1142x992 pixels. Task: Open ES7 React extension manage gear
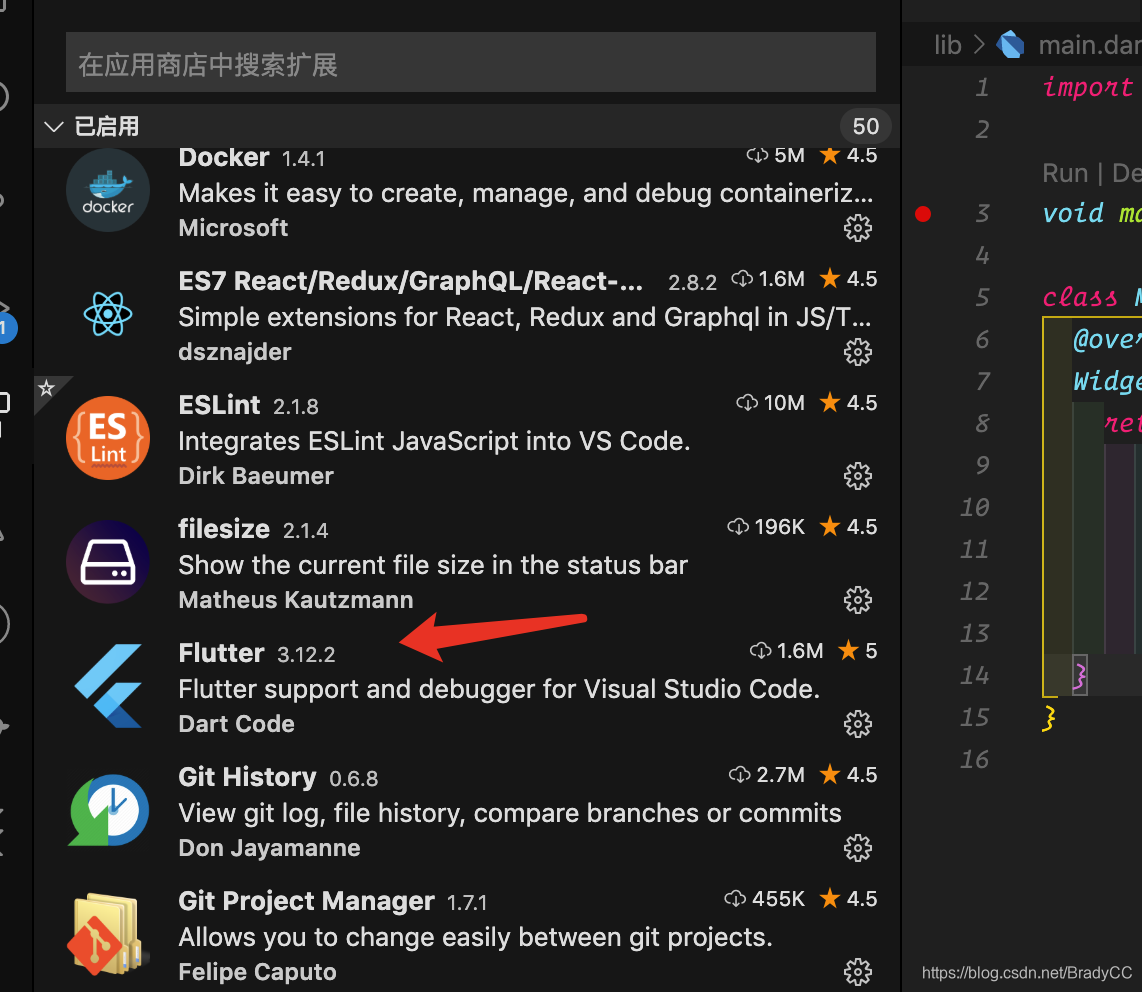coord(857,352)
